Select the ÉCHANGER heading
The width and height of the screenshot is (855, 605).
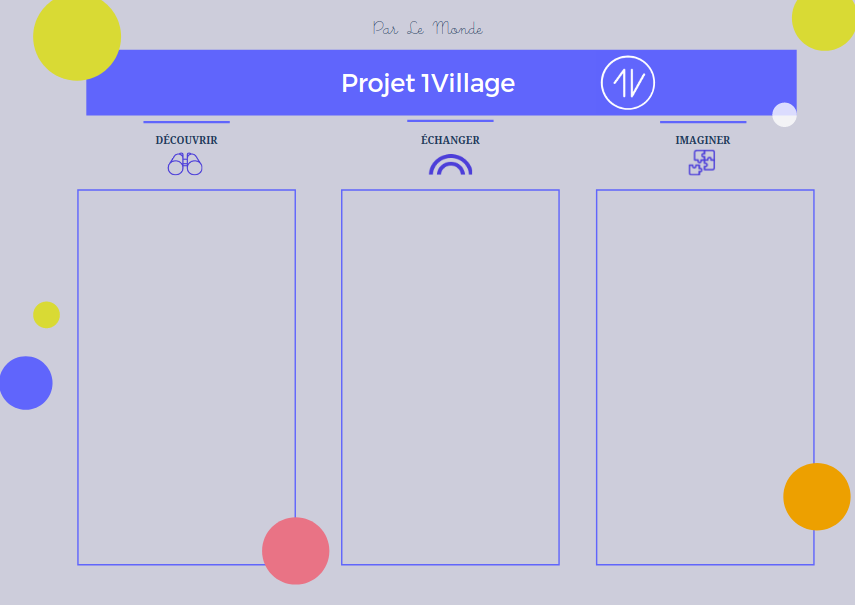(x=450, y=140)
